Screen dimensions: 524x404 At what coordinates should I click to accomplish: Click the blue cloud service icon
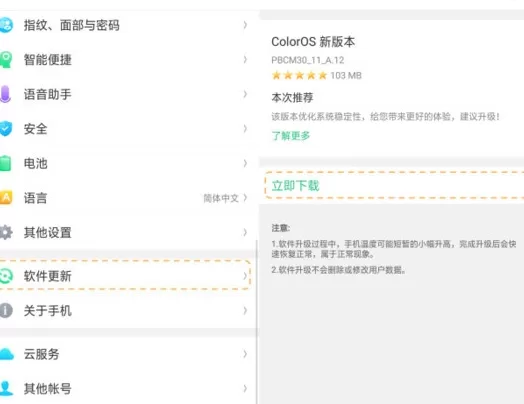[7, 354]
